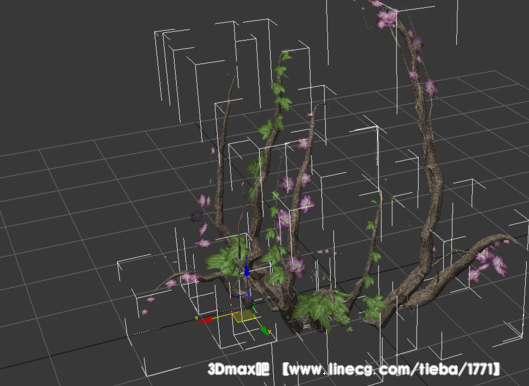Select topmost ivy leaf on center vine
This screenshot has height=386, width=529.
pyautogui.click(x=286, y=56)
